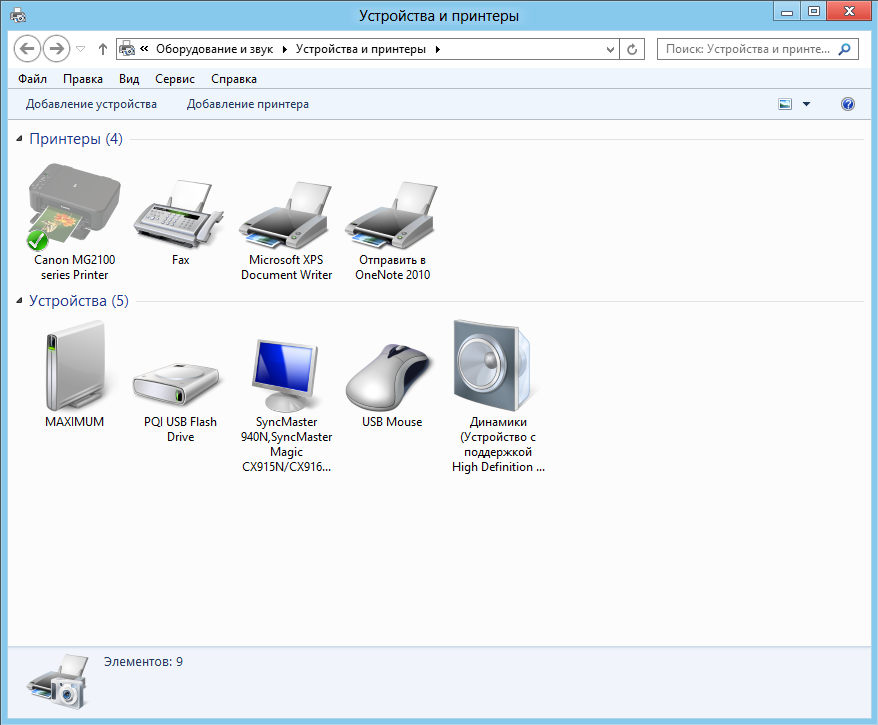Open help via the question mark icon
This screenshot has height=725, width=878.
[848, 104]
